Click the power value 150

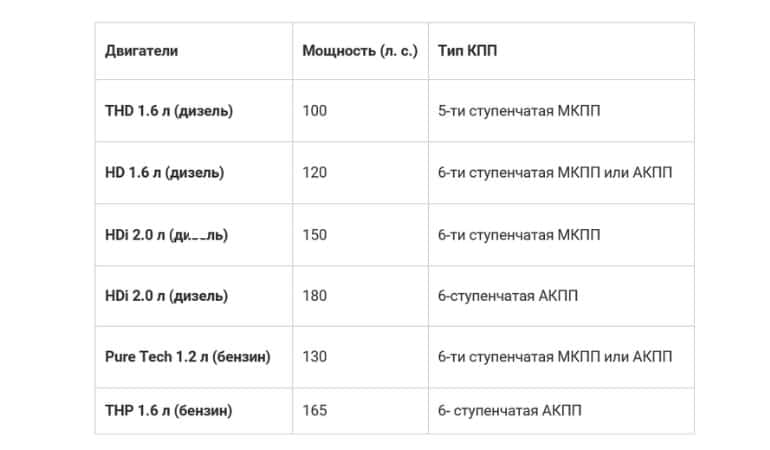click(314, 235)
